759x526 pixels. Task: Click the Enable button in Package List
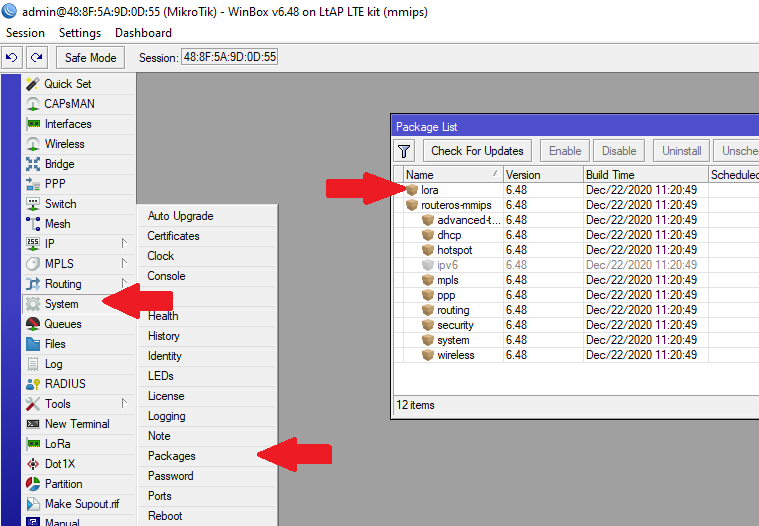point(565,151)
